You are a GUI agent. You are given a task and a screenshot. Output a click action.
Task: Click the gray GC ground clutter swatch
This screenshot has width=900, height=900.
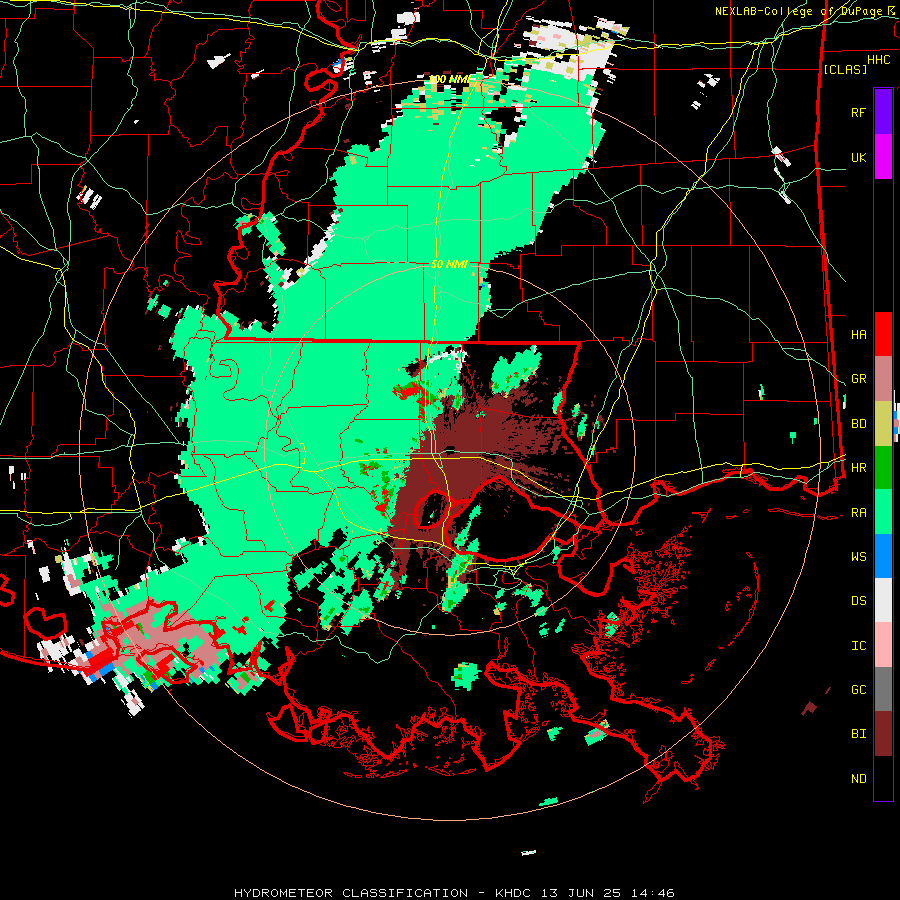click(883, 689)
